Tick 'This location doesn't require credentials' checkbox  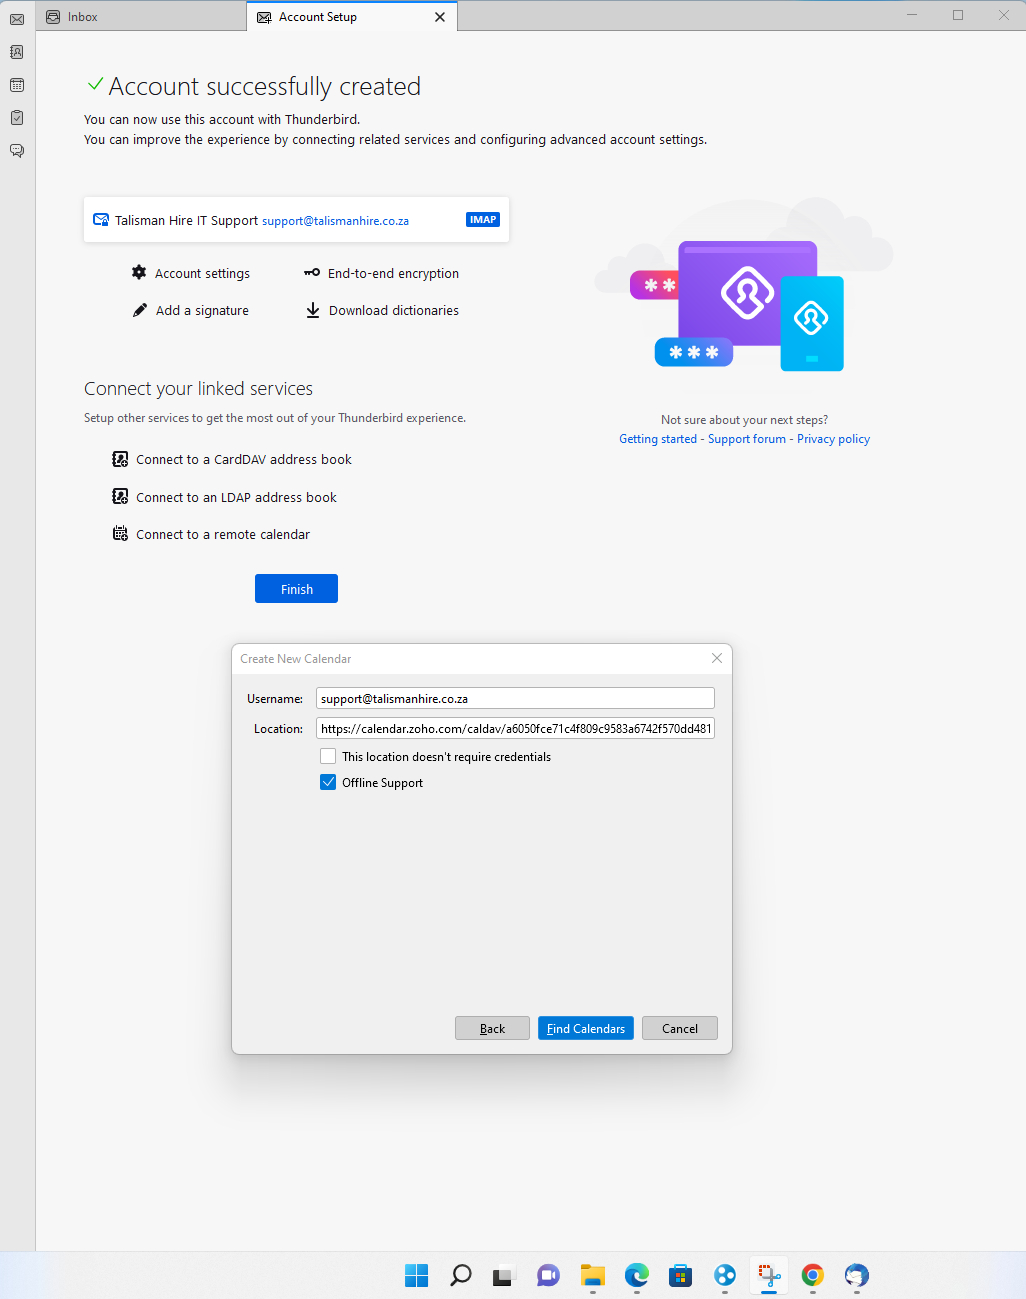tap(328, 756)
